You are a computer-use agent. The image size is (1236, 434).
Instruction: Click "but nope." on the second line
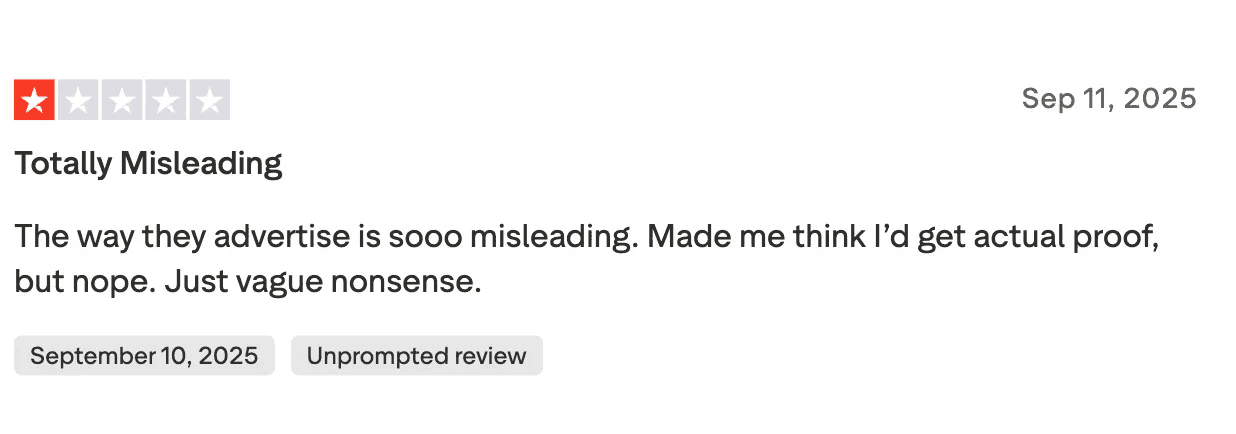pyautogui.click(x=84, y=282)
